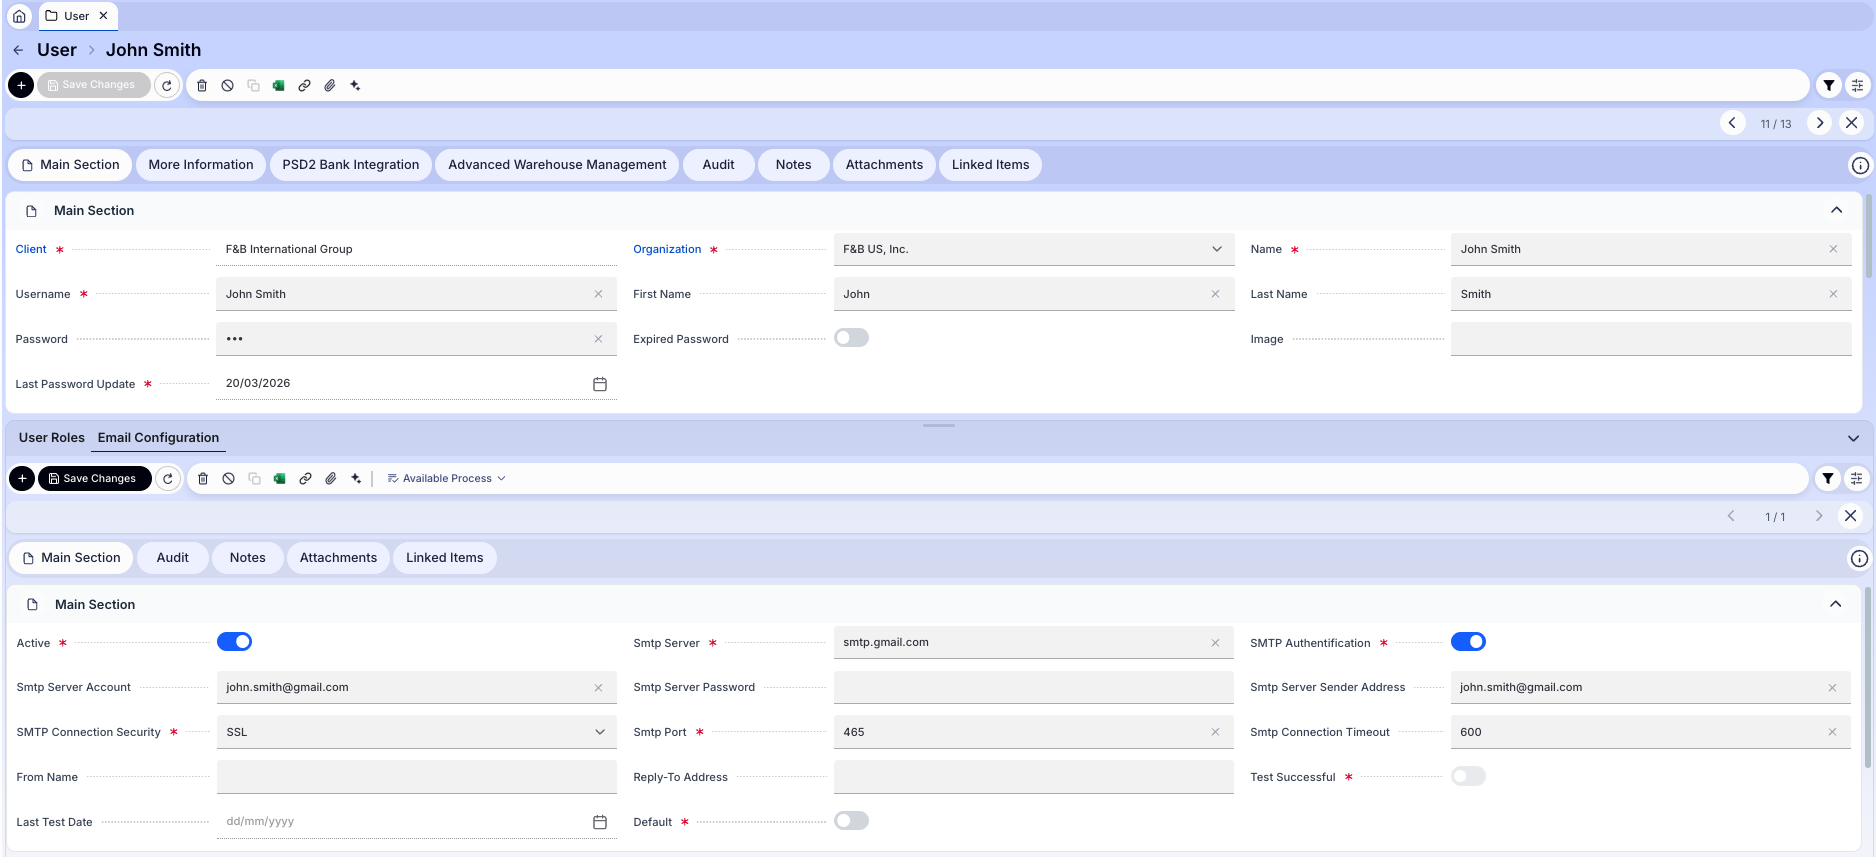Toggle the Expired Password switch
The image size is (1876, 857).
[x=851, y=338]
